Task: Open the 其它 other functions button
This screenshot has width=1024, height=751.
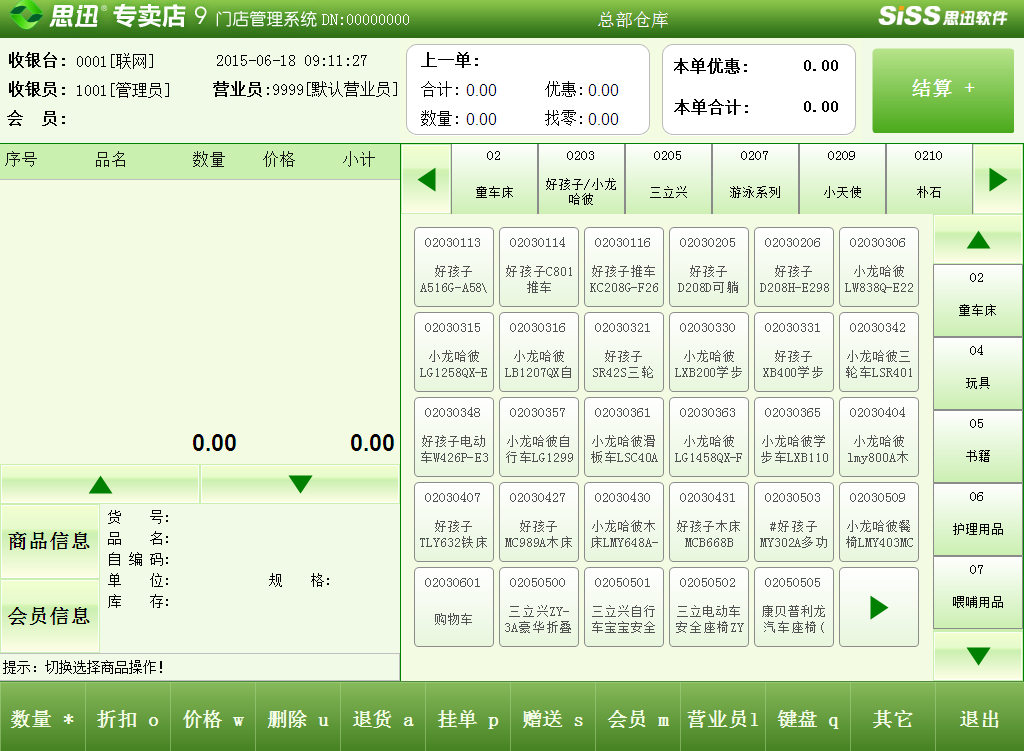Action: click(x=892, y=719)
